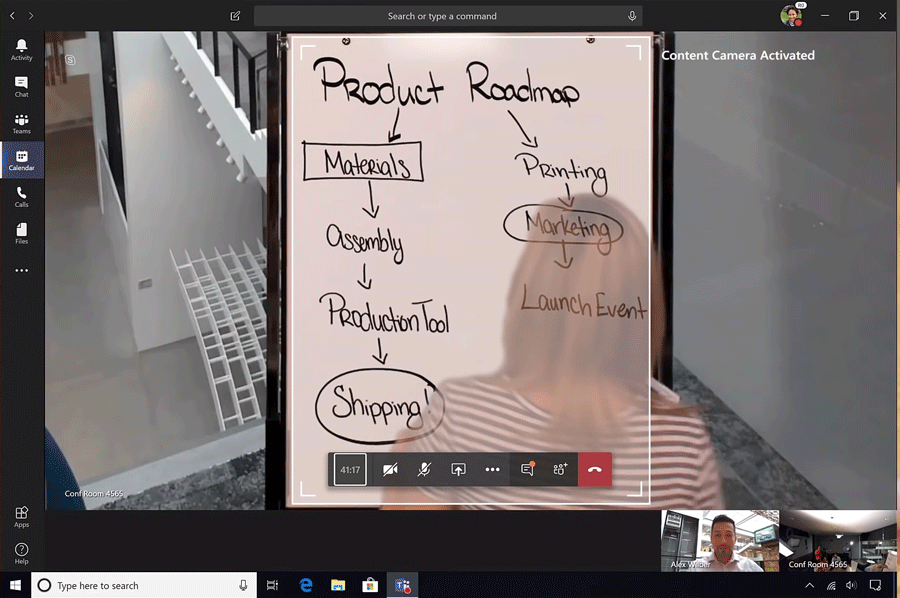The image size is (900, 598).
Task: Open File Explorer from the taskbar
Action: tap(338, 585)
